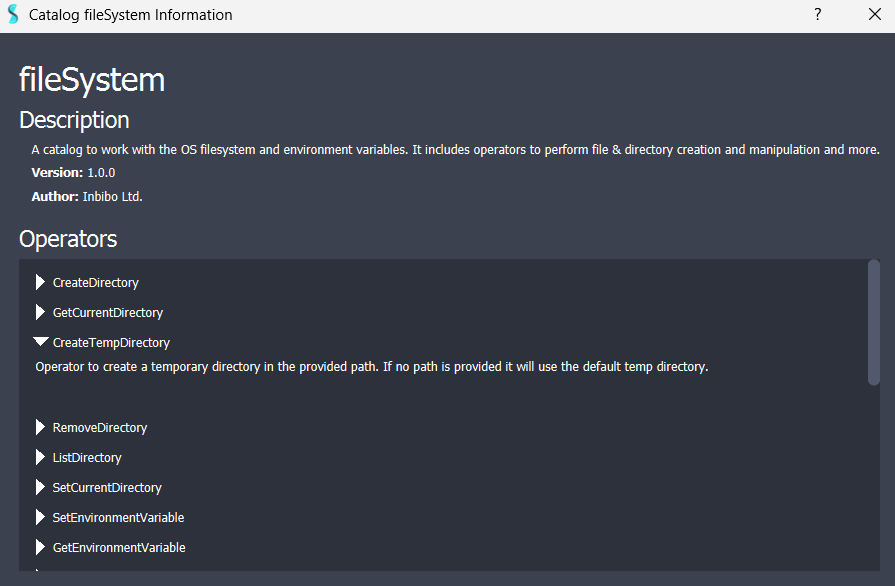Click the Description section heading

(73, 120)
